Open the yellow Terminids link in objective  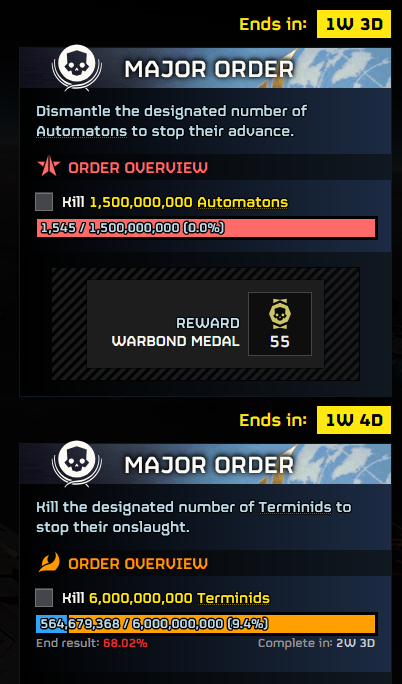click(233, 598)
